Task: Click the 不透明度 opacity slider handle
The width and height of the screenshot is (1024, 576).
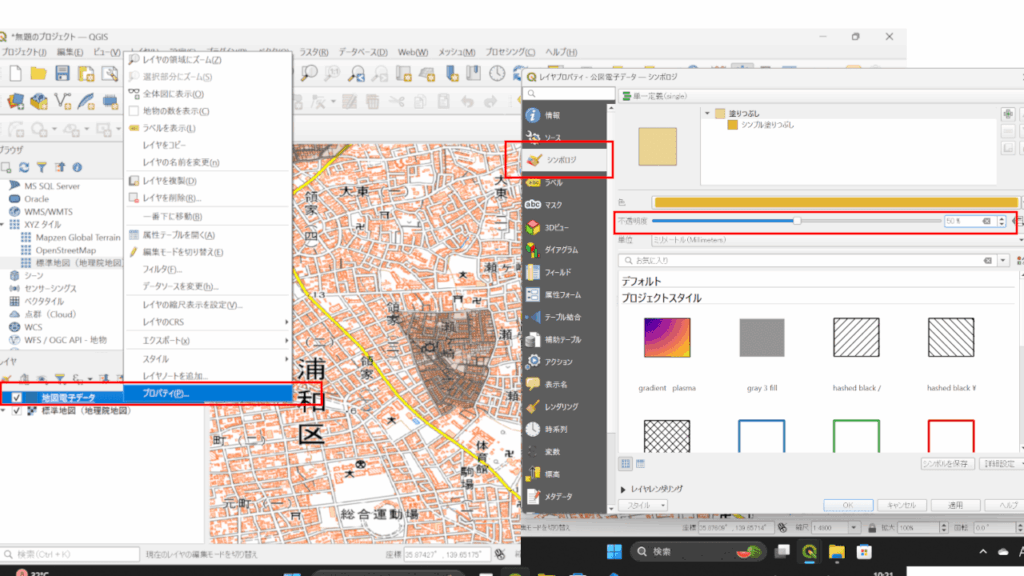Action: click(x=797, y=221)
